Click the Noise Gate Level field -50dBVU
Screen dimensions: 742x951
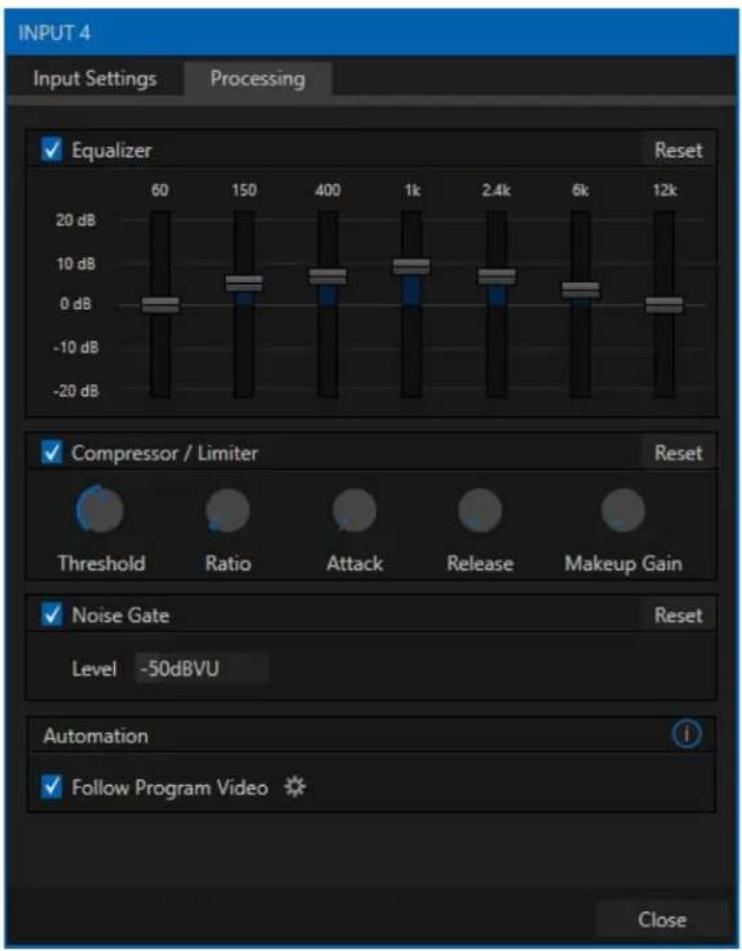tap(201, 668)
